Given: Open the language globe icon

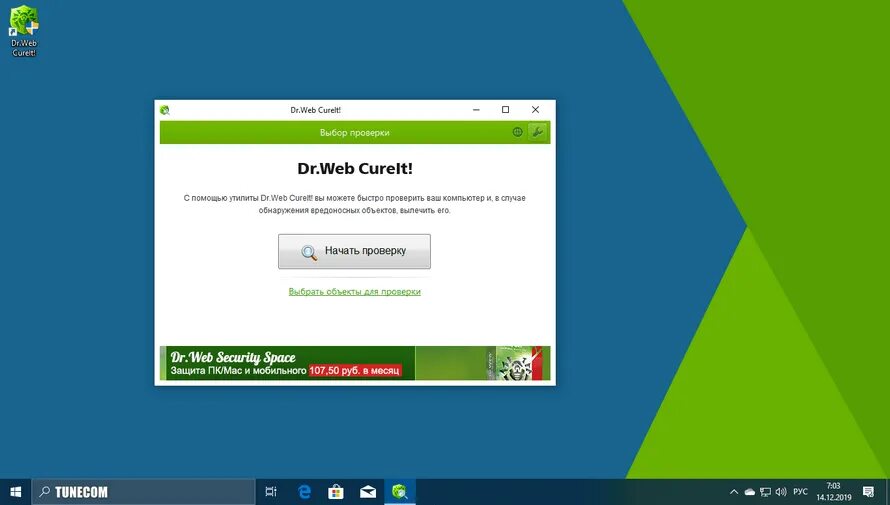Looking at the screenshot, I should pyautogui.click(x=517, y=132).
